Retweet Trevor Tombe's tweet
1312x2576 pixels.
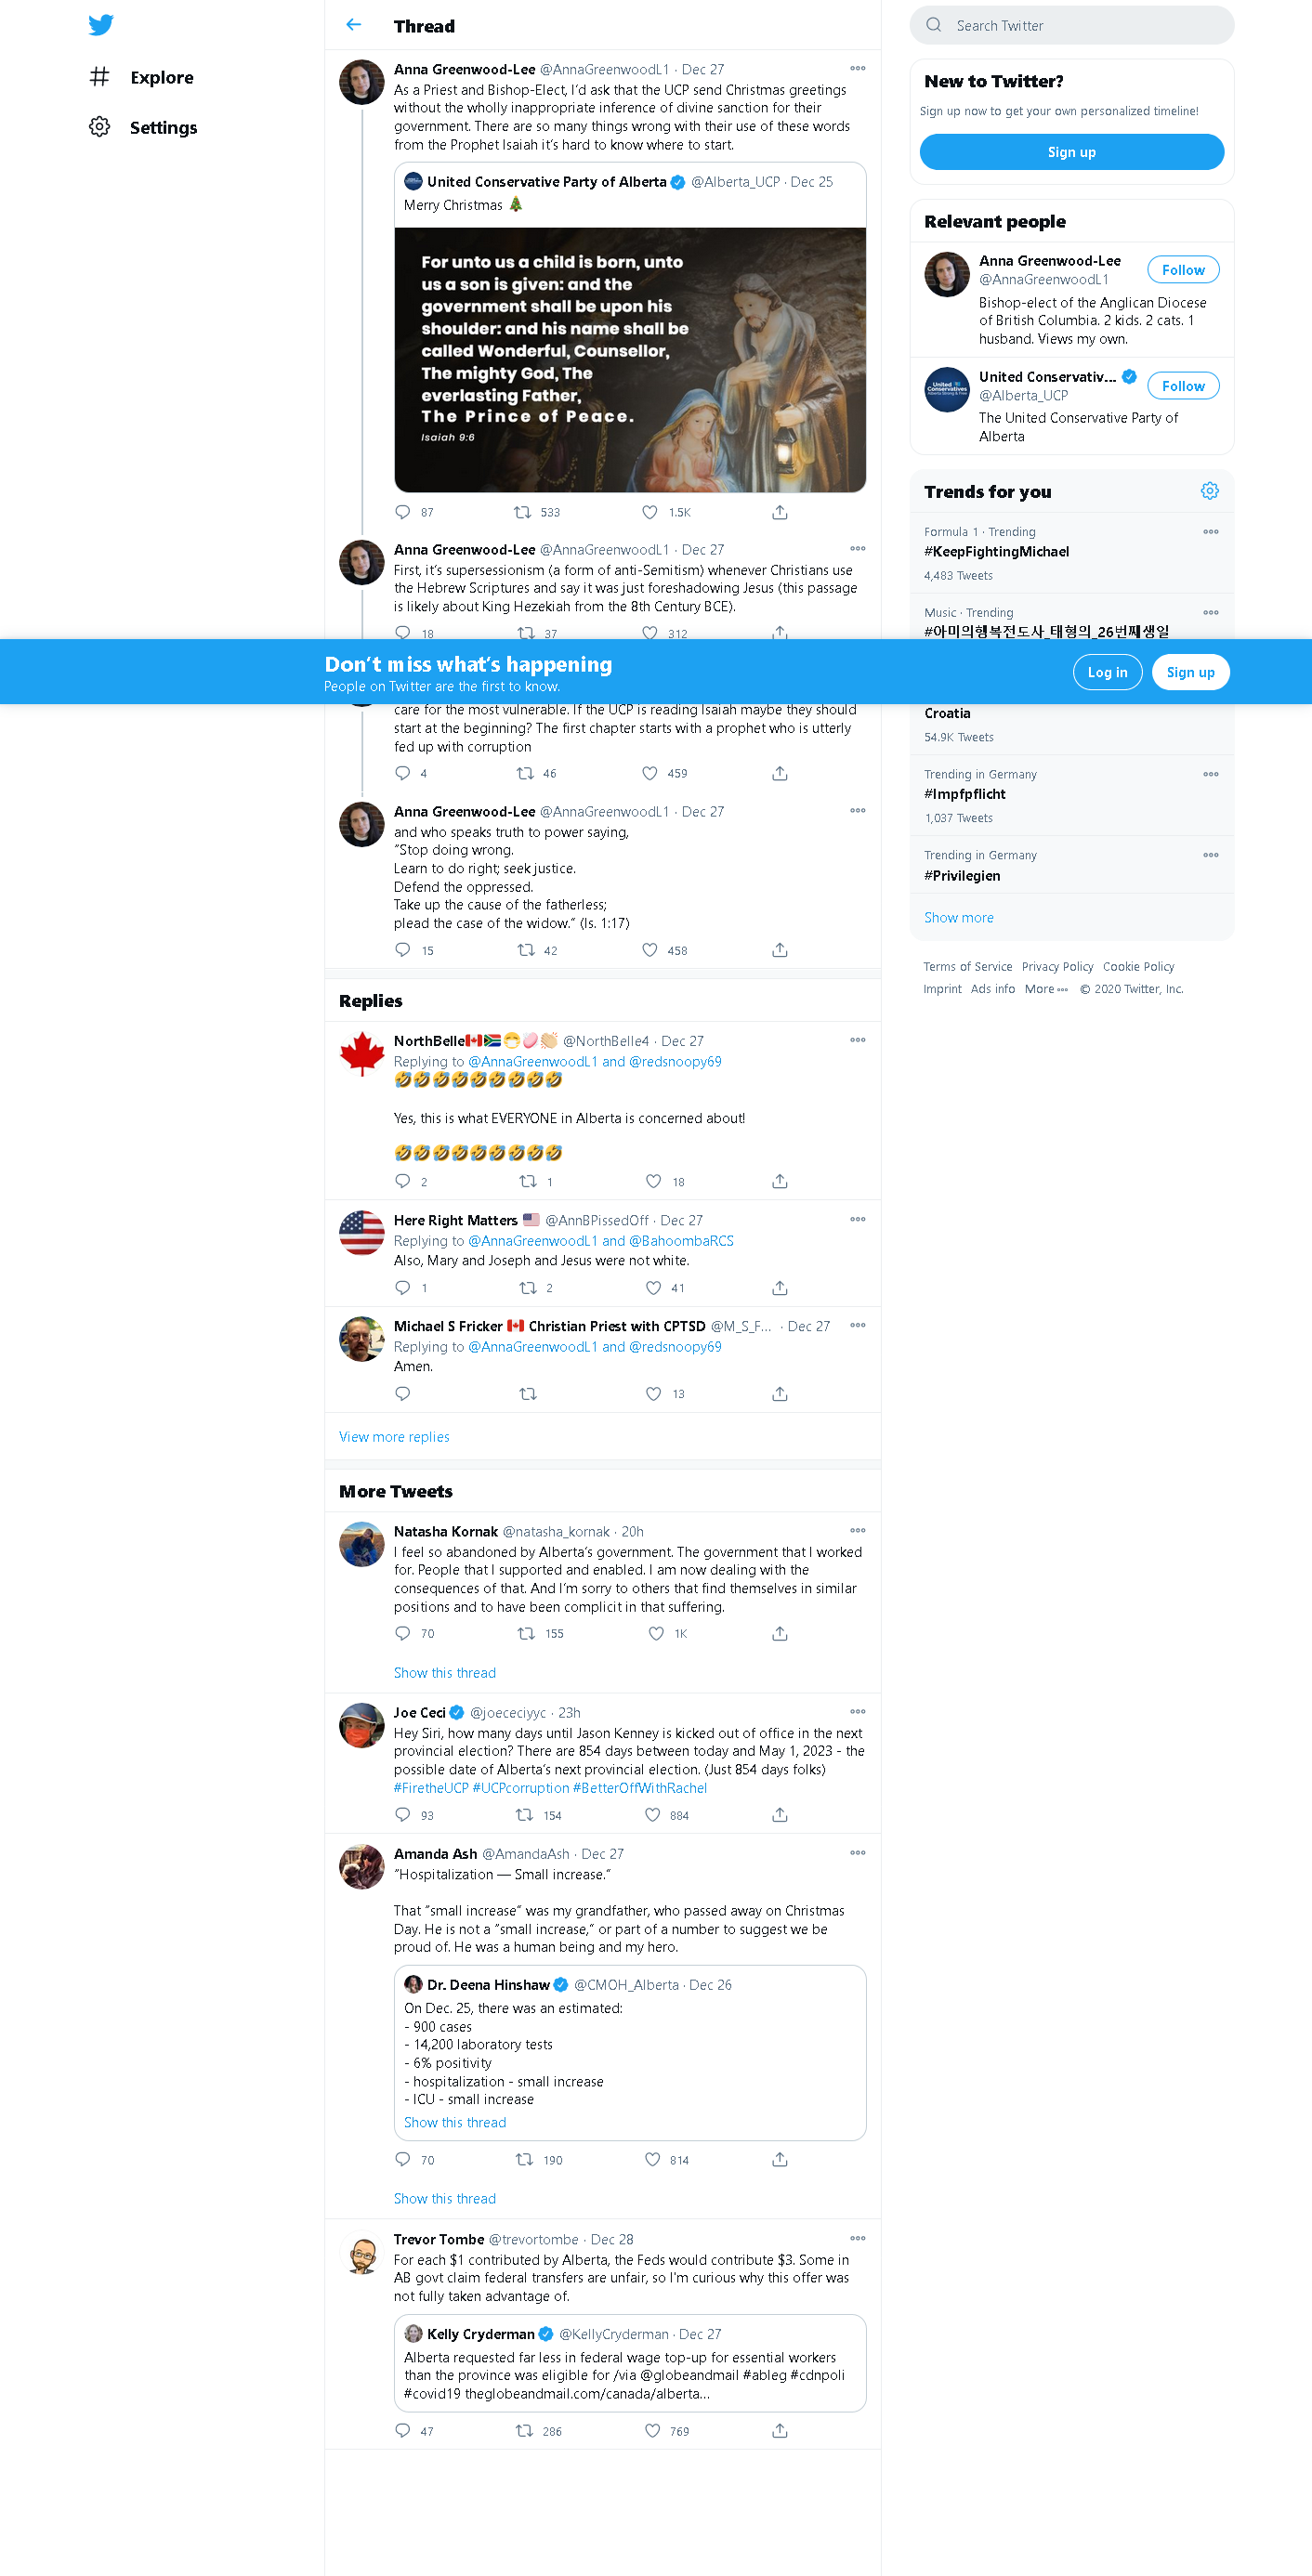pos(524,2430)
